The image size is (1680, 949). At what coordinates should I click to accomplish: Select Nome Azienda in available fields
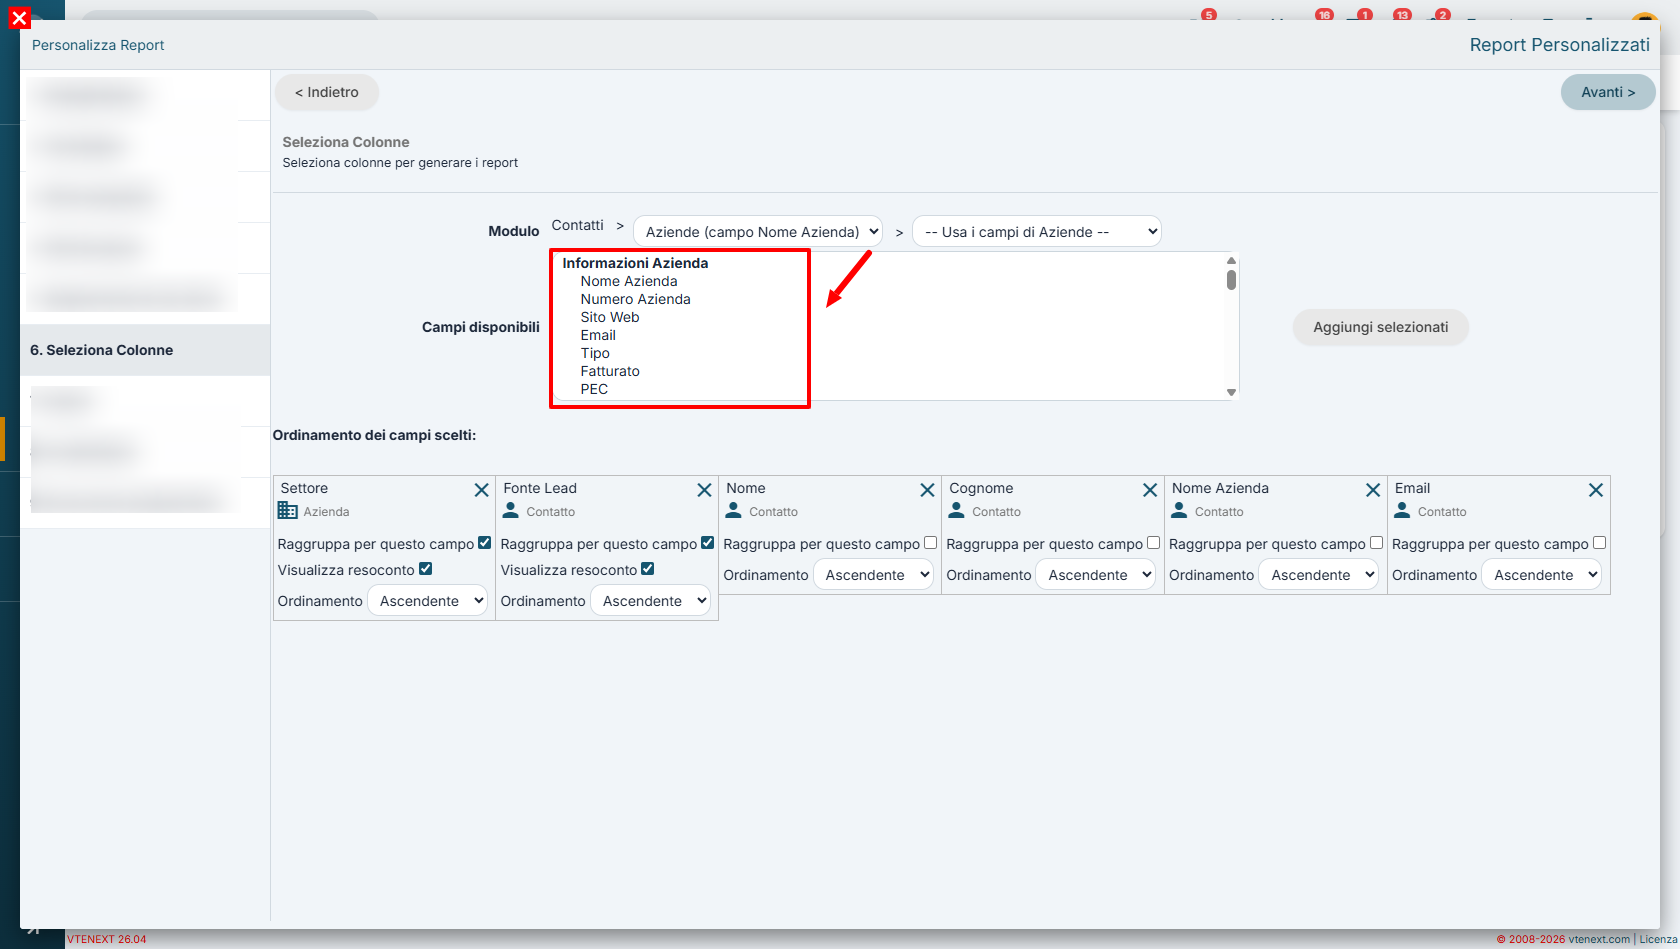tap(629, 281)
